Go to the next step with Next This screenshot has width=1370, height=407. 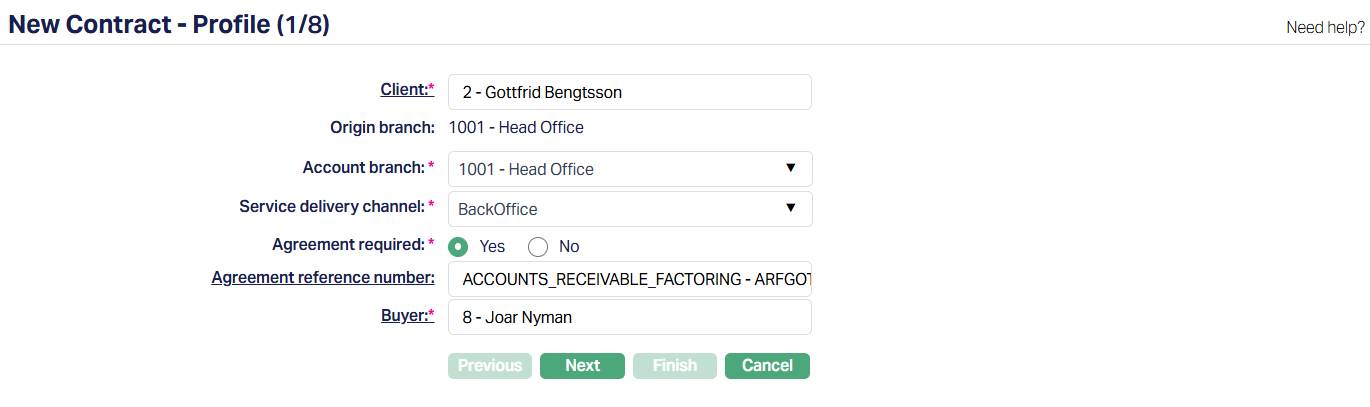582,366
